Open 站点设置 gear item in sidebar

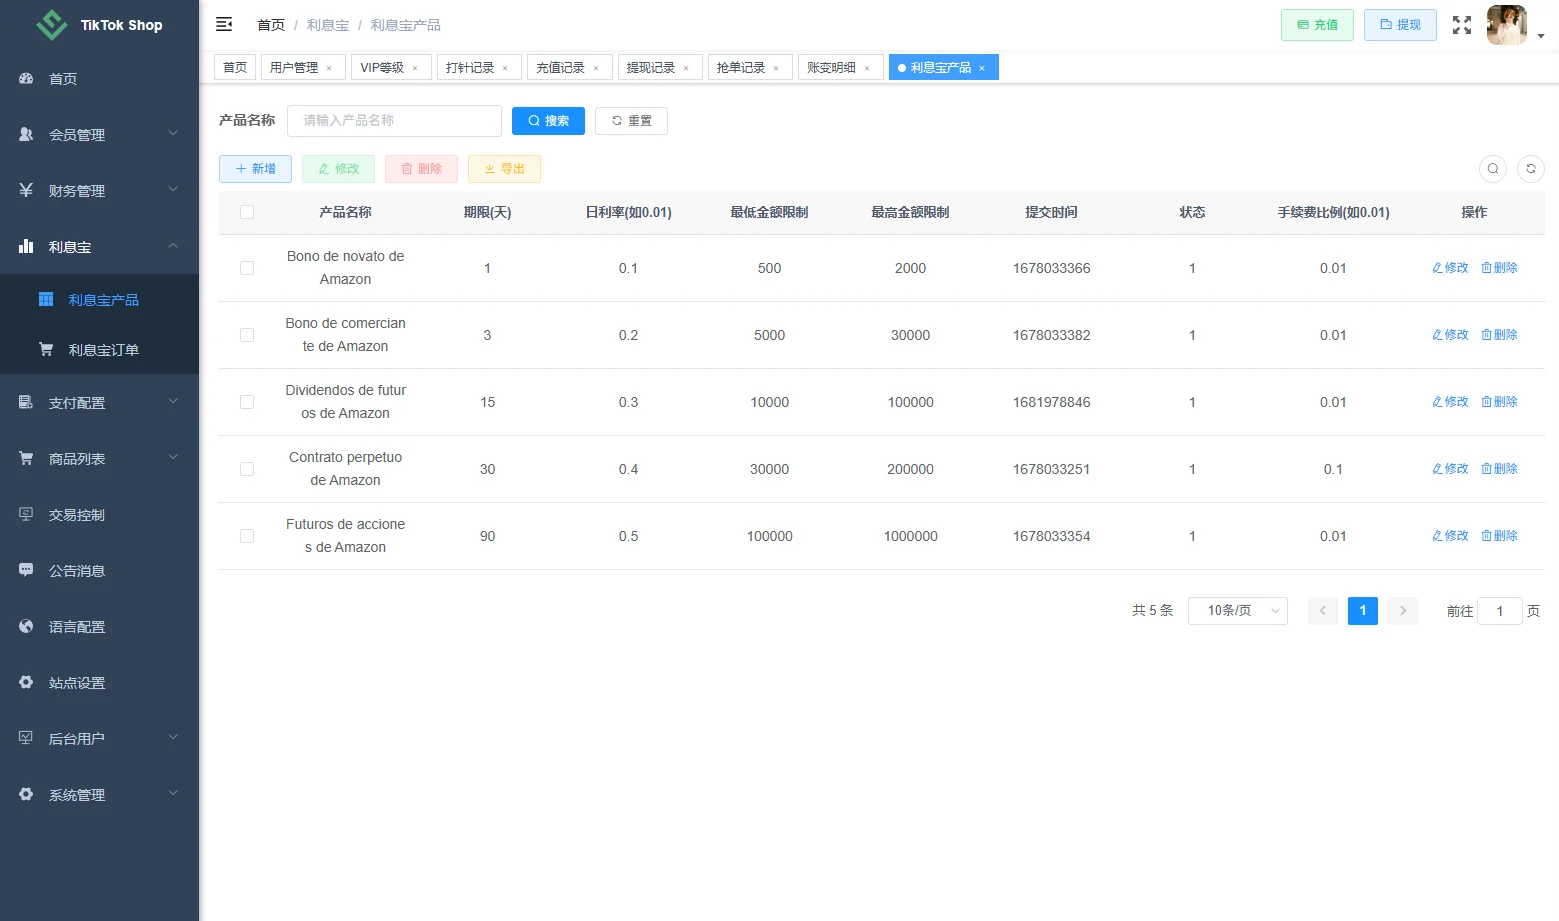coord(99,683)
